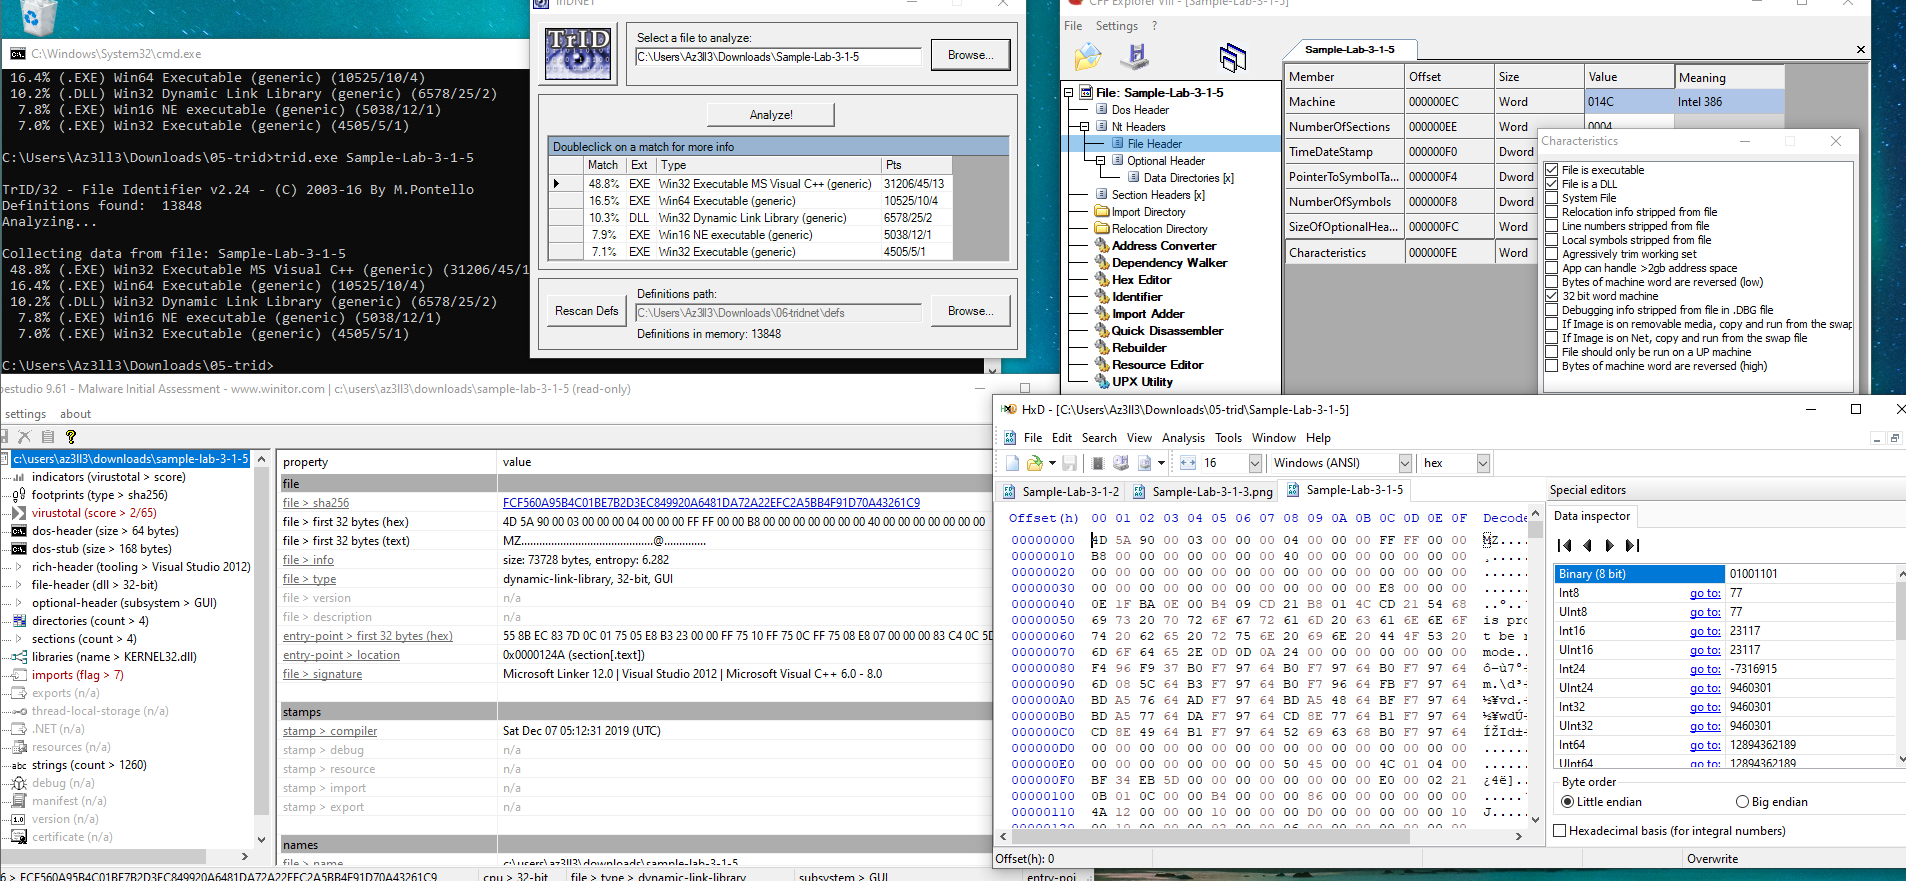Image resolution: width=1906 pixels, height=881 pixels.
Task: Click the open file icon in CFF Explorer
Action: [x=1087, y=57]
